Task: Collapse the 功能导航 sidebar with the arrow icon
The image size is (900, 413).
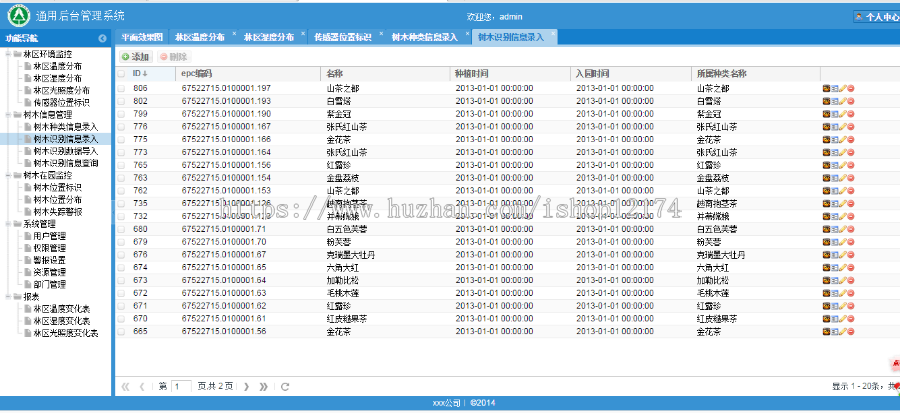Action: point(103,38)
